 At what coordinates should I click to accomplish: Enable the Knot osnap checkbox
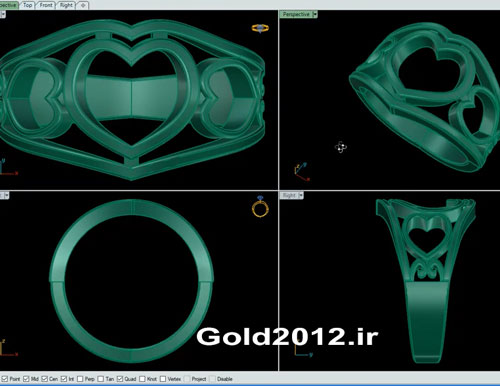pyautogui.click(x=142, y=379)
